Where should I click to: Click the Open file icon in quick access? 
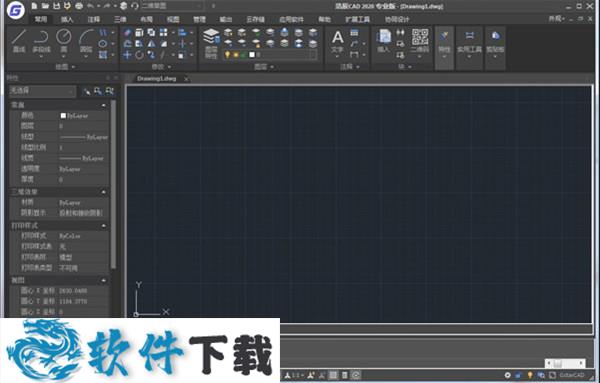click(45, 6)
